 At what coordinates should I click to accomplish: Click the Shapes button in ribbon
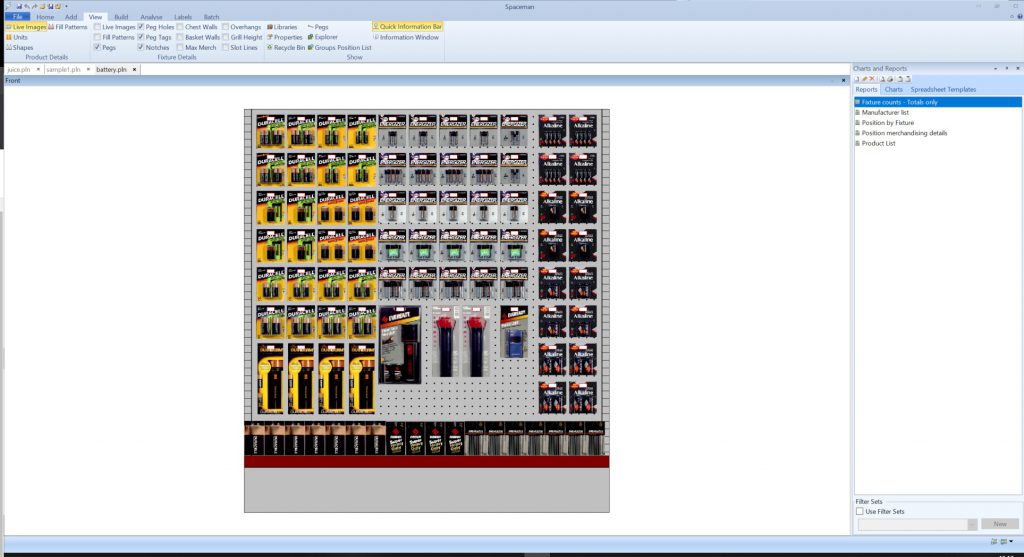(x=20, y=48)
